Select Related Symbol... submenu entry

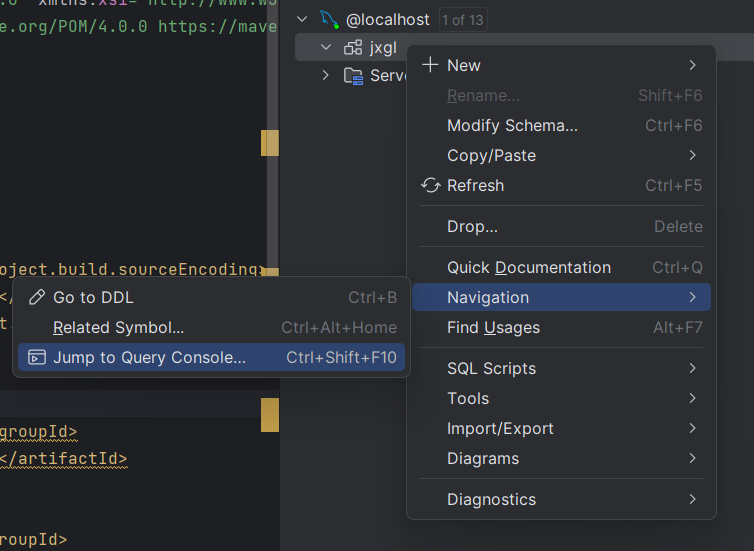[211, 327]
